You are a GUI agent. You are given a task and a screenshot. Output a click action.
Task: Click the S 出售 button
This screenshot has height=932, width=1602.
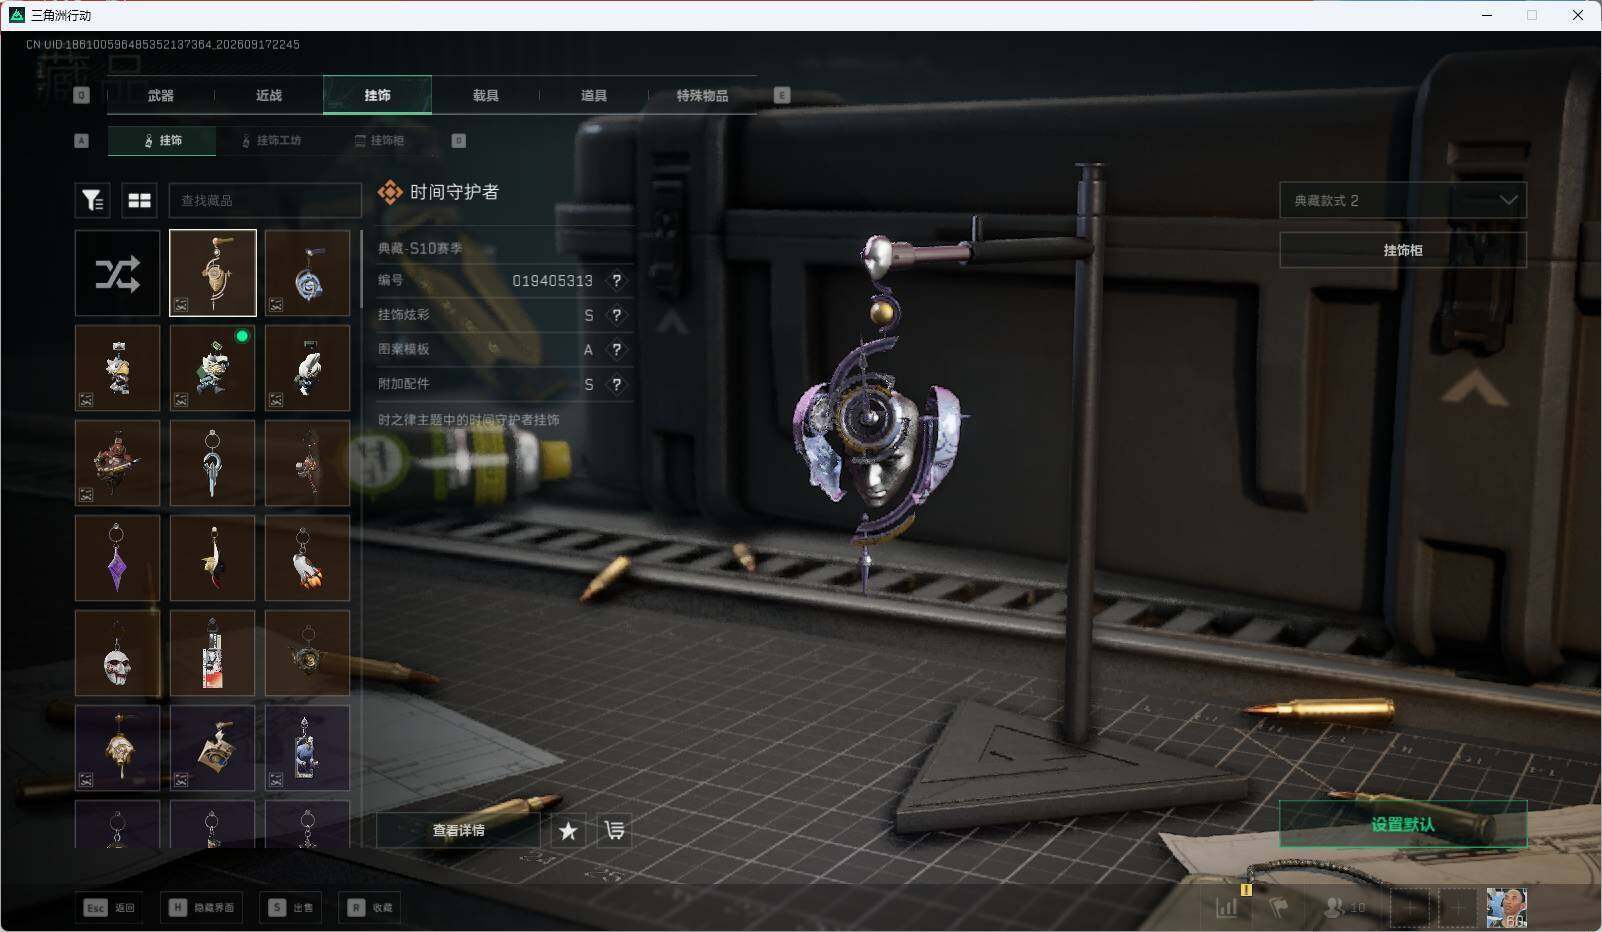click(290, 907)
